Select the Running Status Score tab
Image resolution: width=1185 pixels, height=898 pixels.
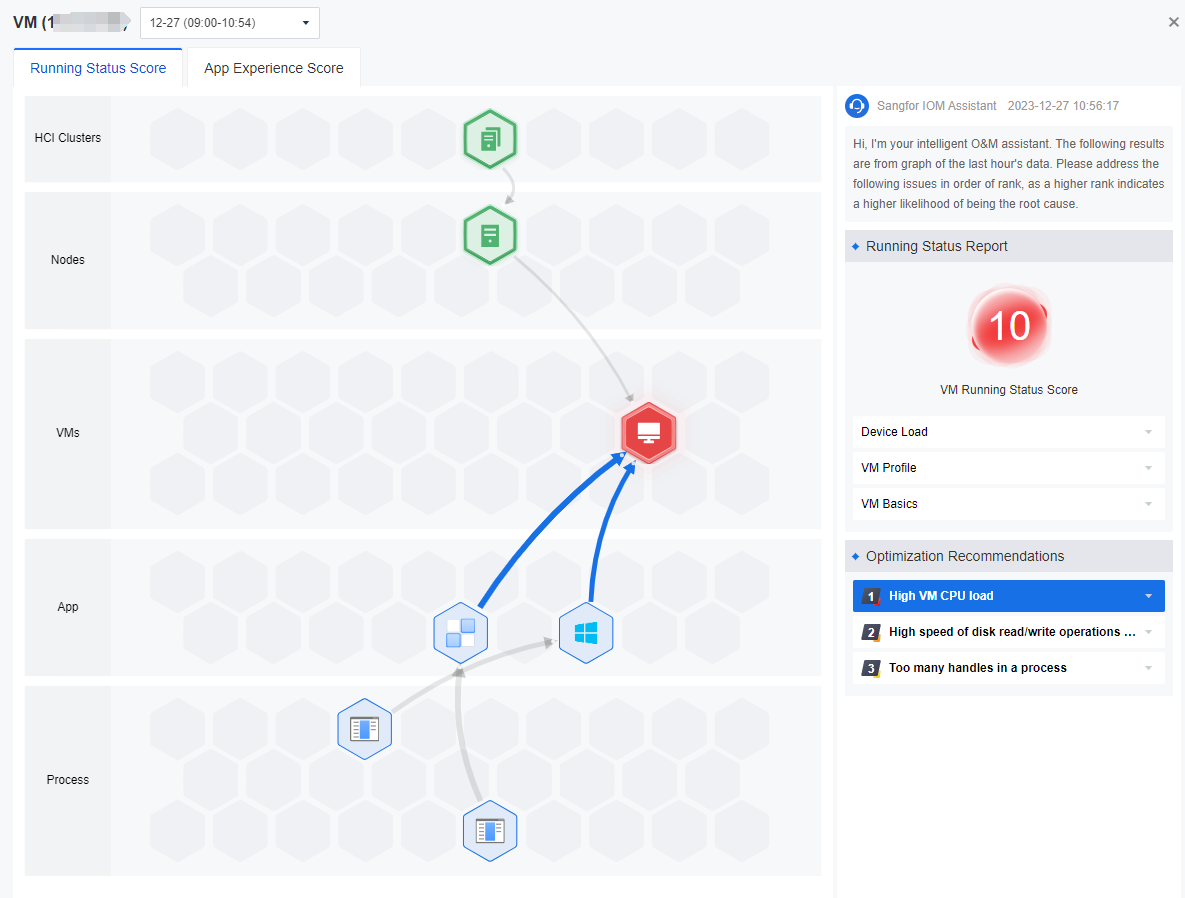(x=98, y=68)
